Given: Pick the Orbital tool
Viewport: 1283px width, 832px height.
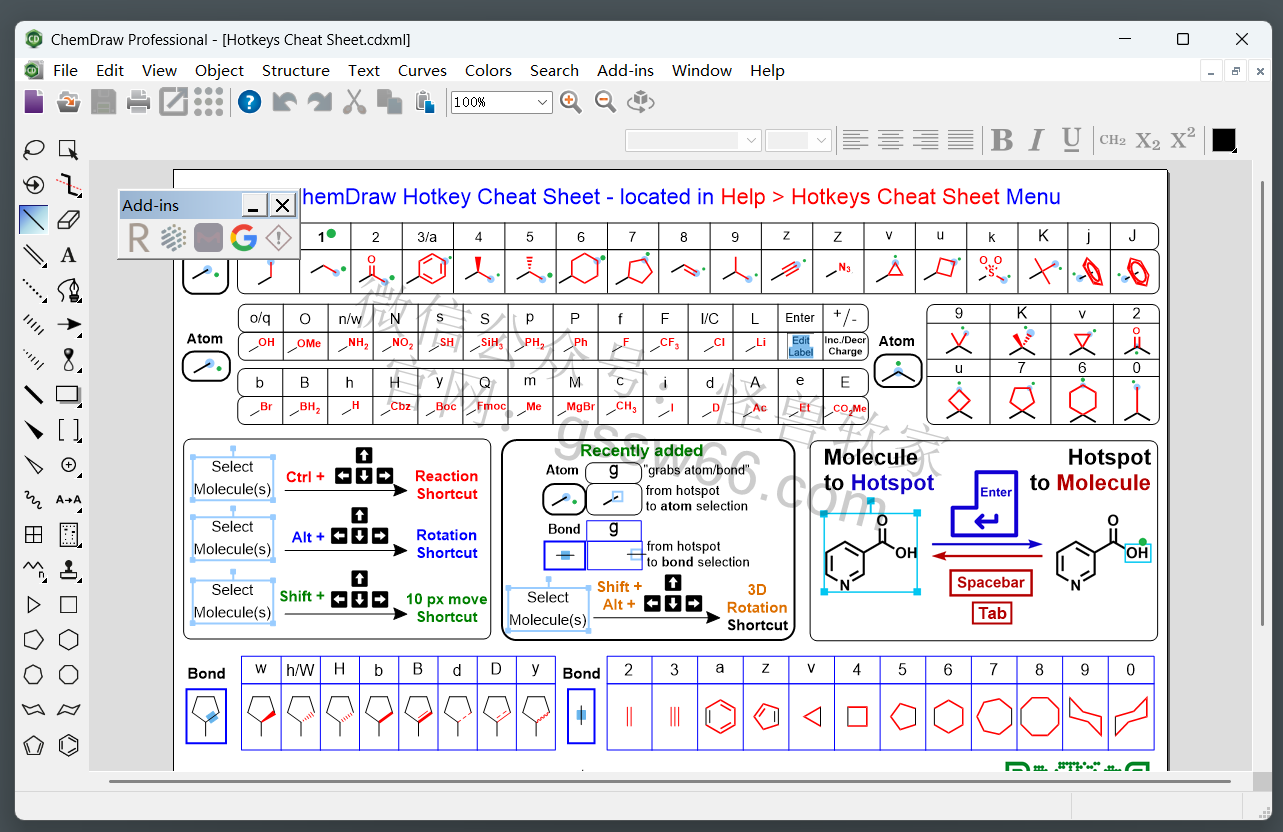Looking at the screenshot, I should [x=68, y=360].
